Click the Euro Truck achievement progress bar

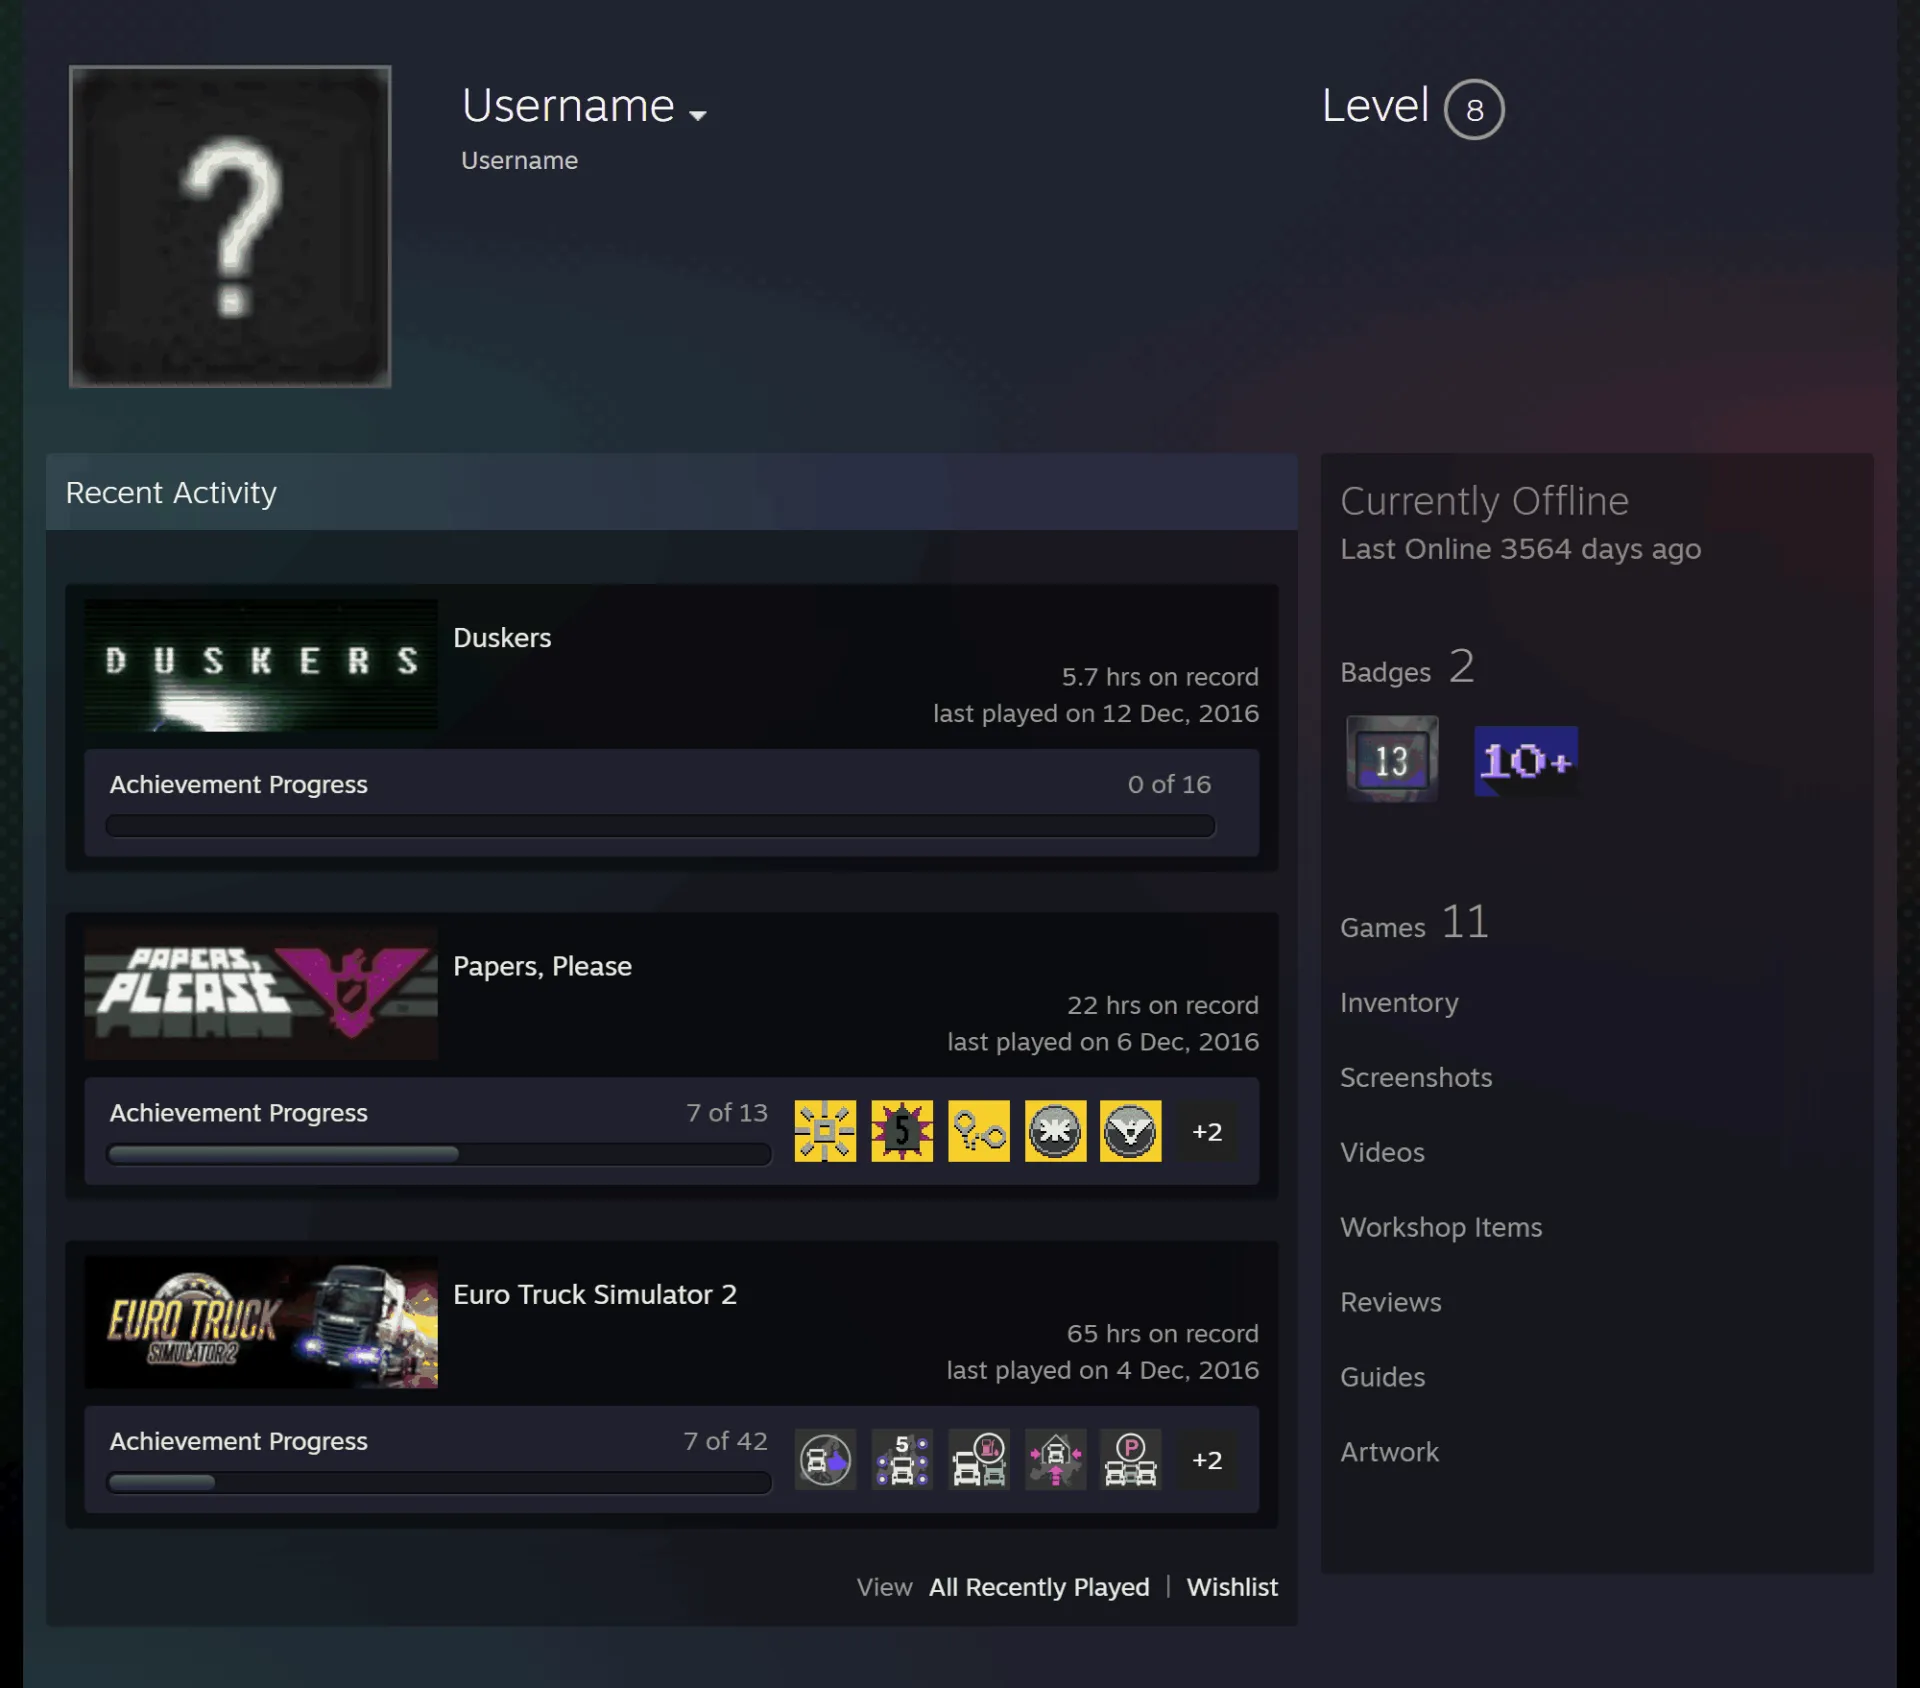click(x=439, y=1482)
